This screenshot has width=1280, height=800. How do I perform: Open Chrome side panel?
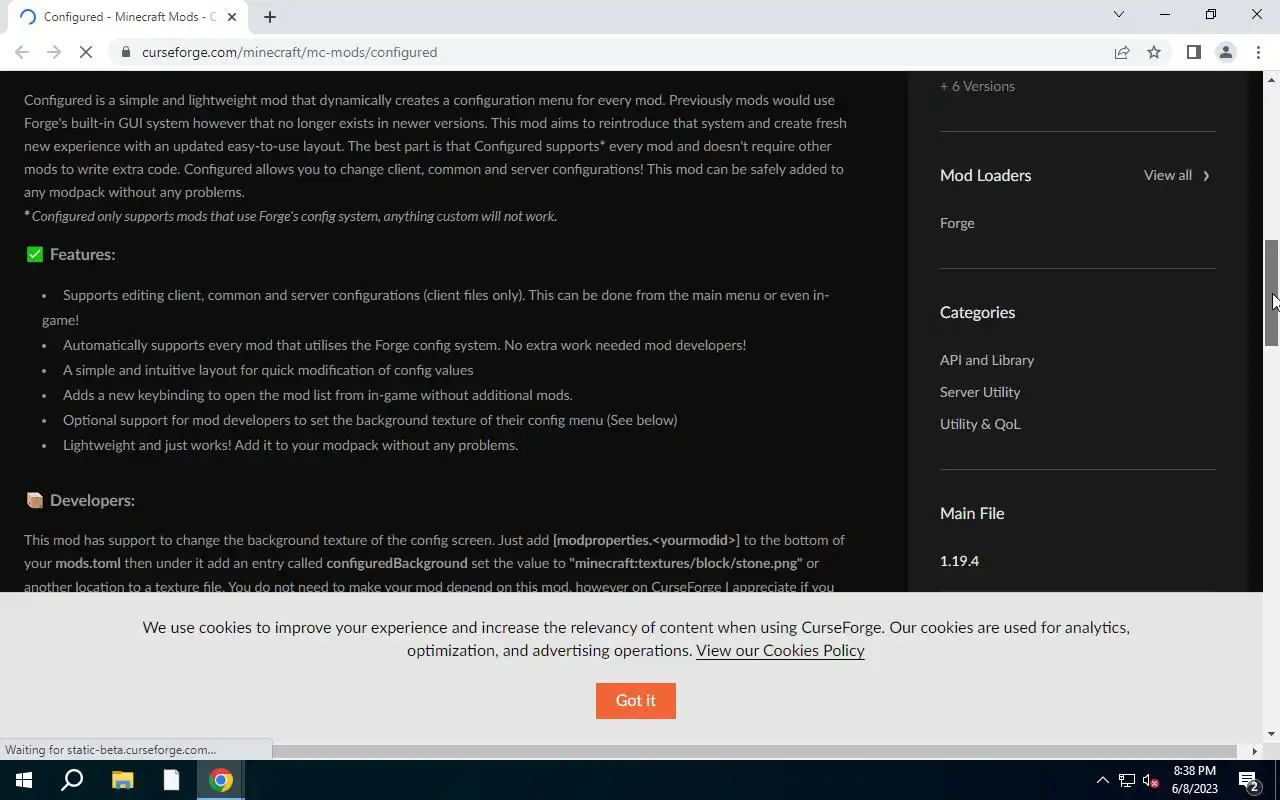click(1193, 52)
